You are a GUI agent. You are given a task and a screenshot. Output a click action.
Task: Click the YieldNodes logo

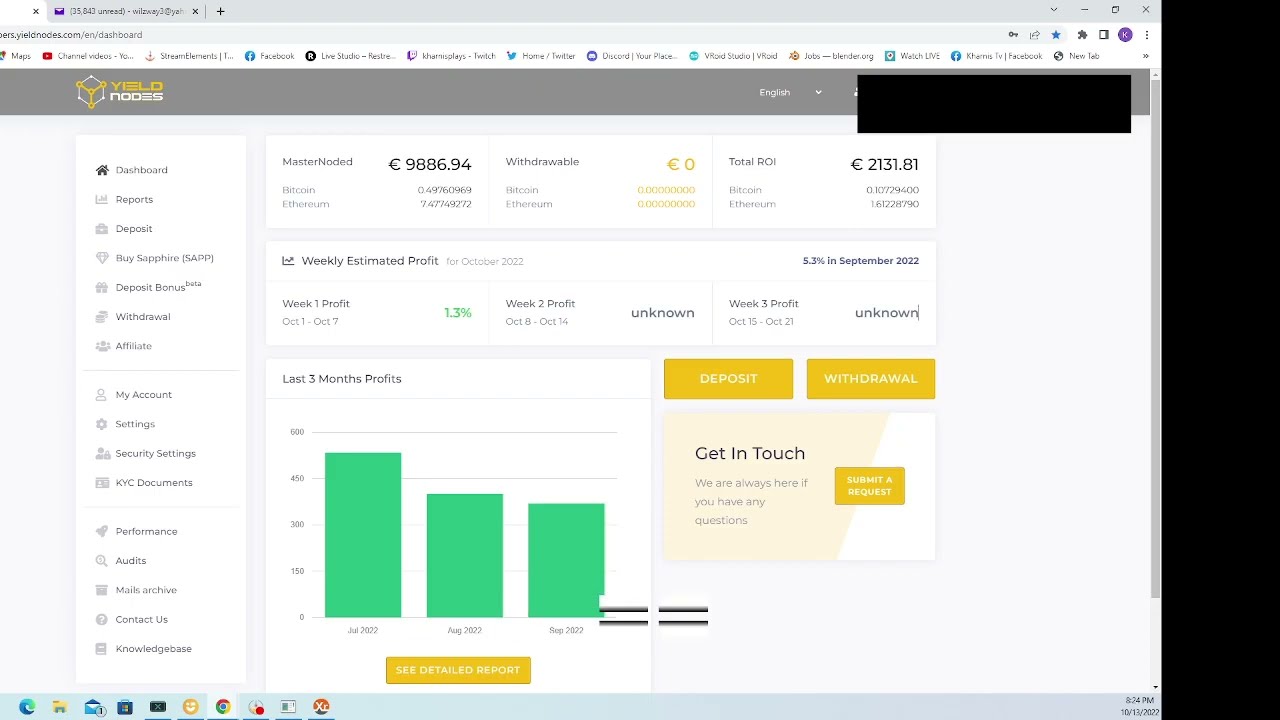(119, 92)
